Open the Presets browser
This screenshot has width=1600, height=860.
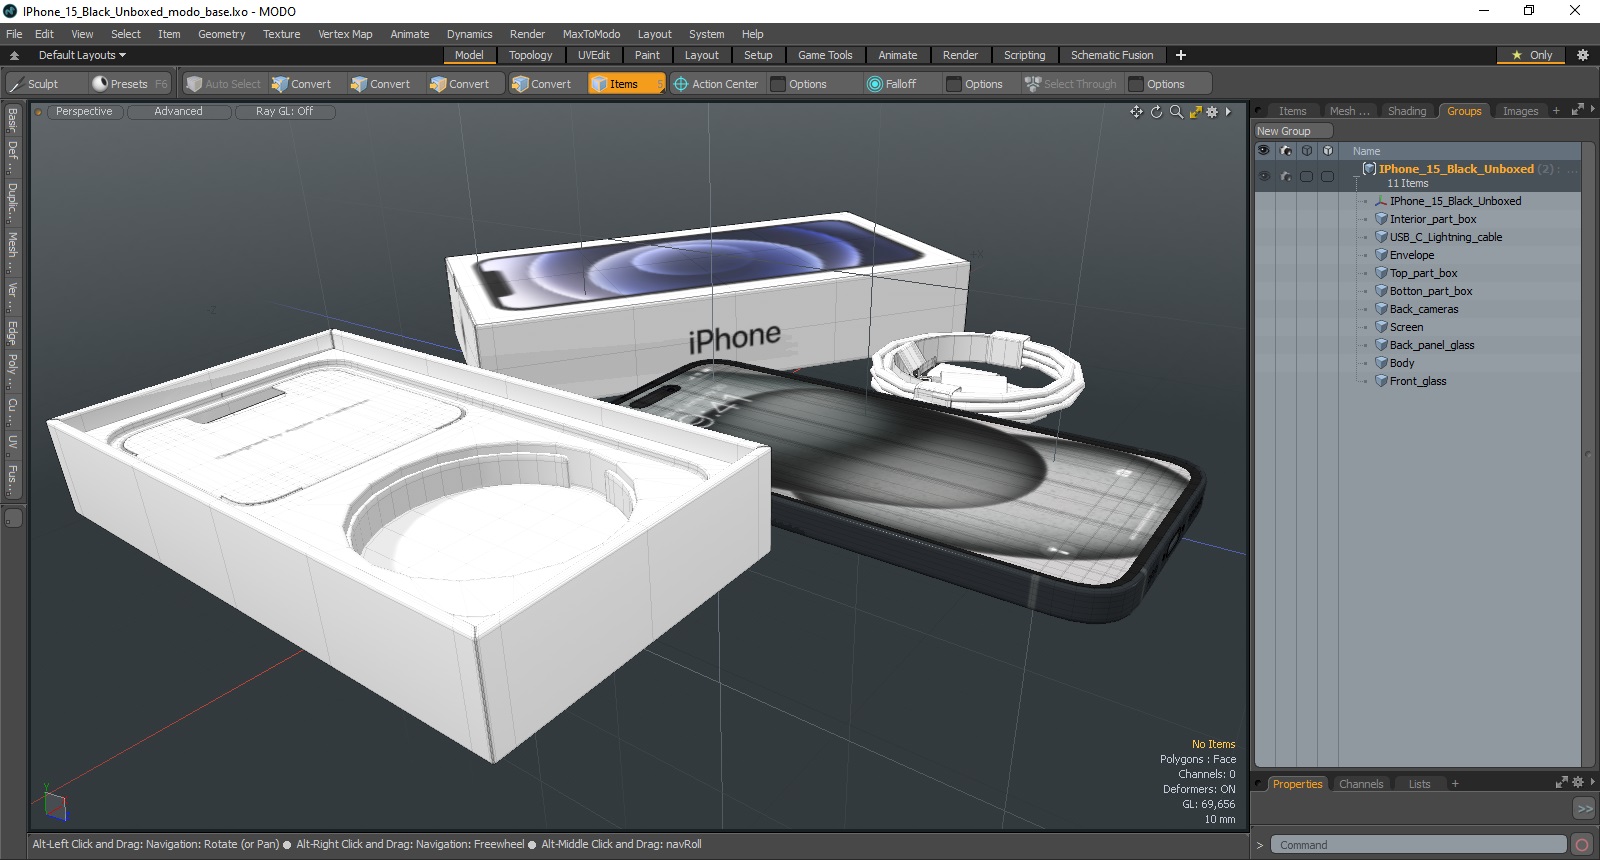pyautogui.click(x=129, y=84)
